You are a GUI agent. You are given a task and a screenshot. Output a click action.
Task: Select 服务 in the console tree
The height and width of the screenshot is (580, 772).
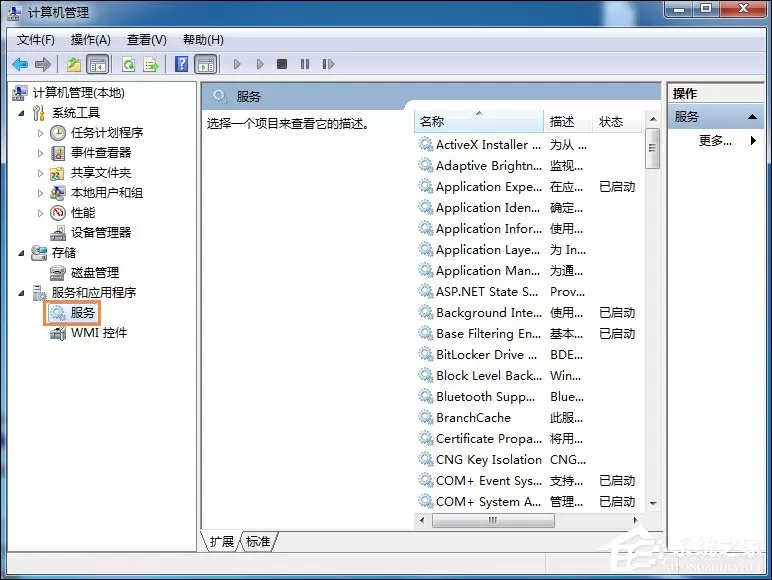(x=82, y=313)
